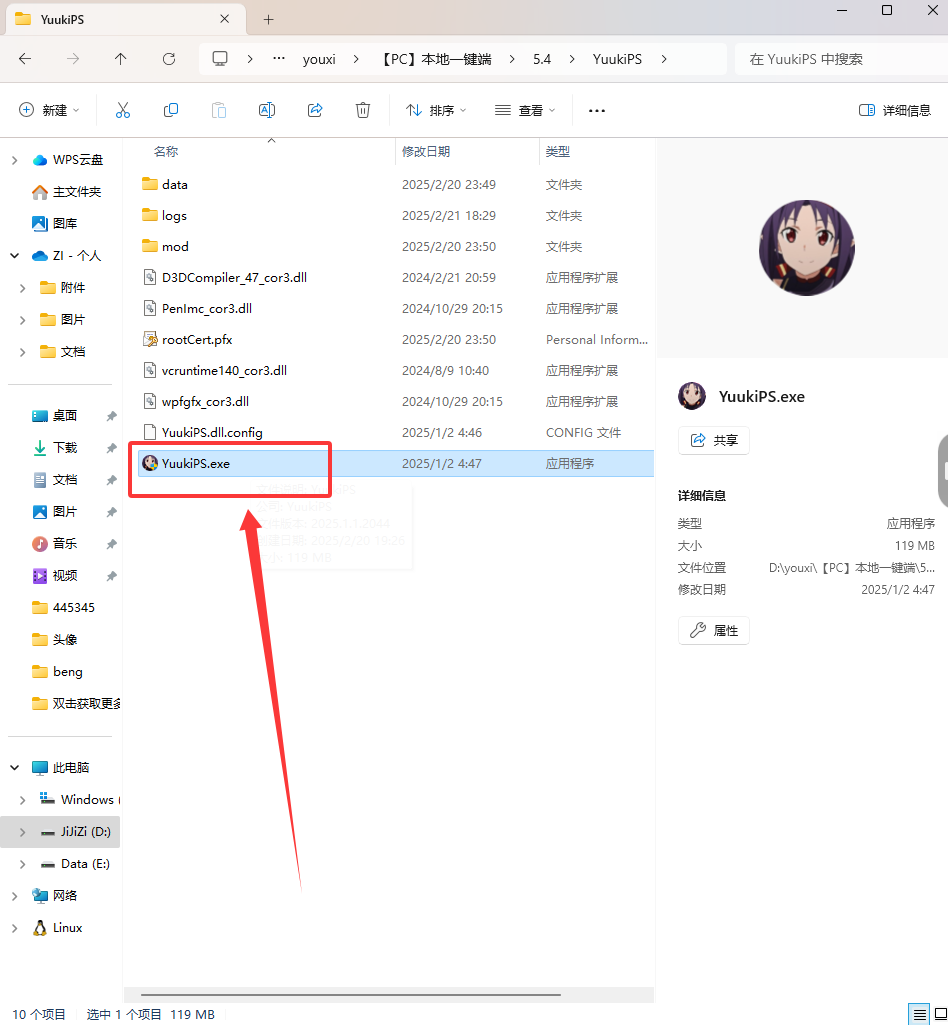948x1025 pixels.
Task: Click the Rename icon in toolbar
Action: coord(267,110)
